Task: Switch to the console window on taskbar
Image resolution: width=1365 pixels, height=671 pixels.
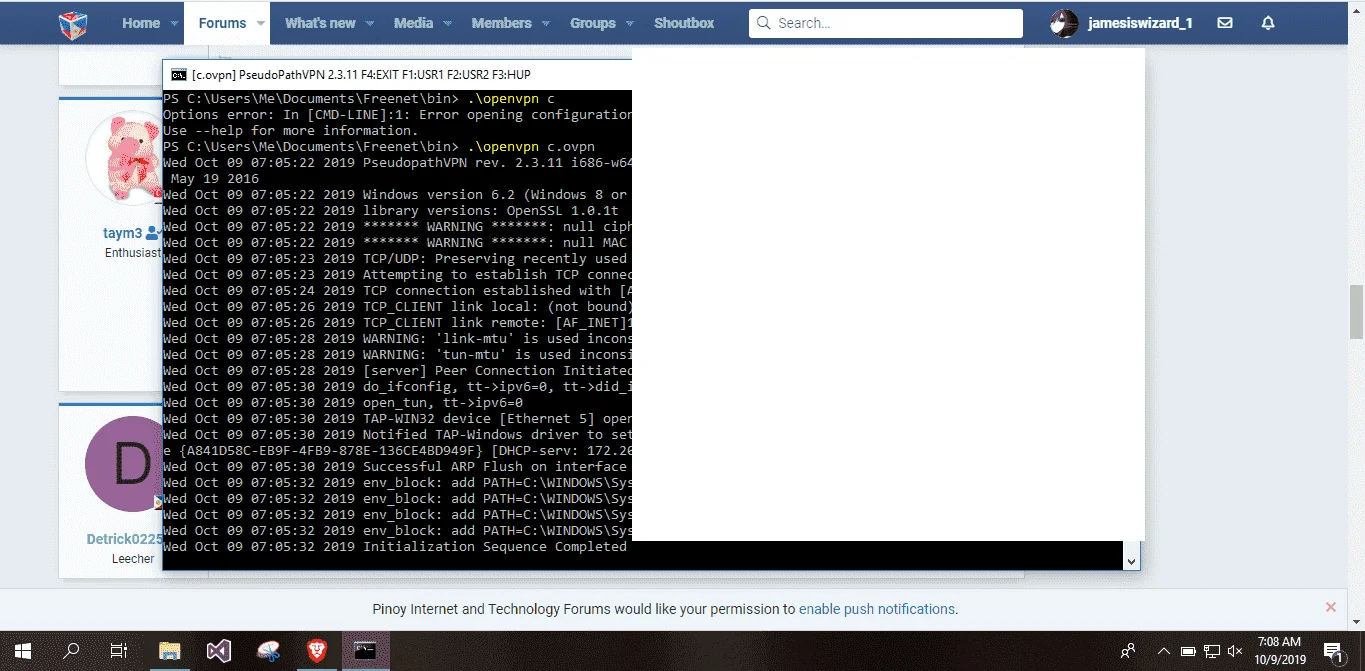Action: (x=366, y=651)
